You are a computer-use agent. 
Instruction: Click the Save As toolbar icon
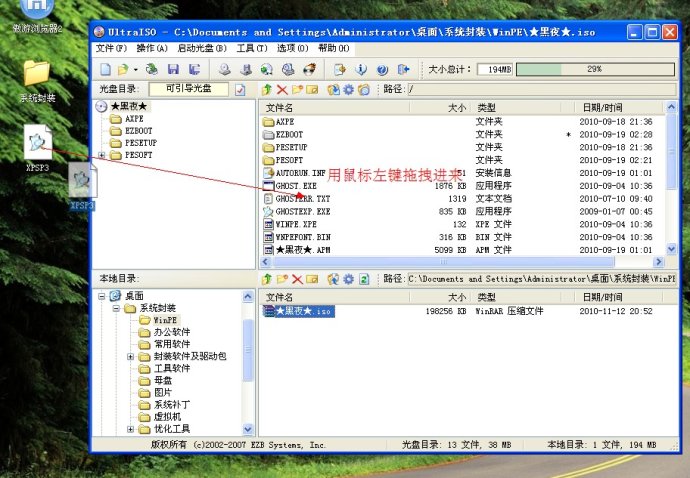[x=194, y=70]
